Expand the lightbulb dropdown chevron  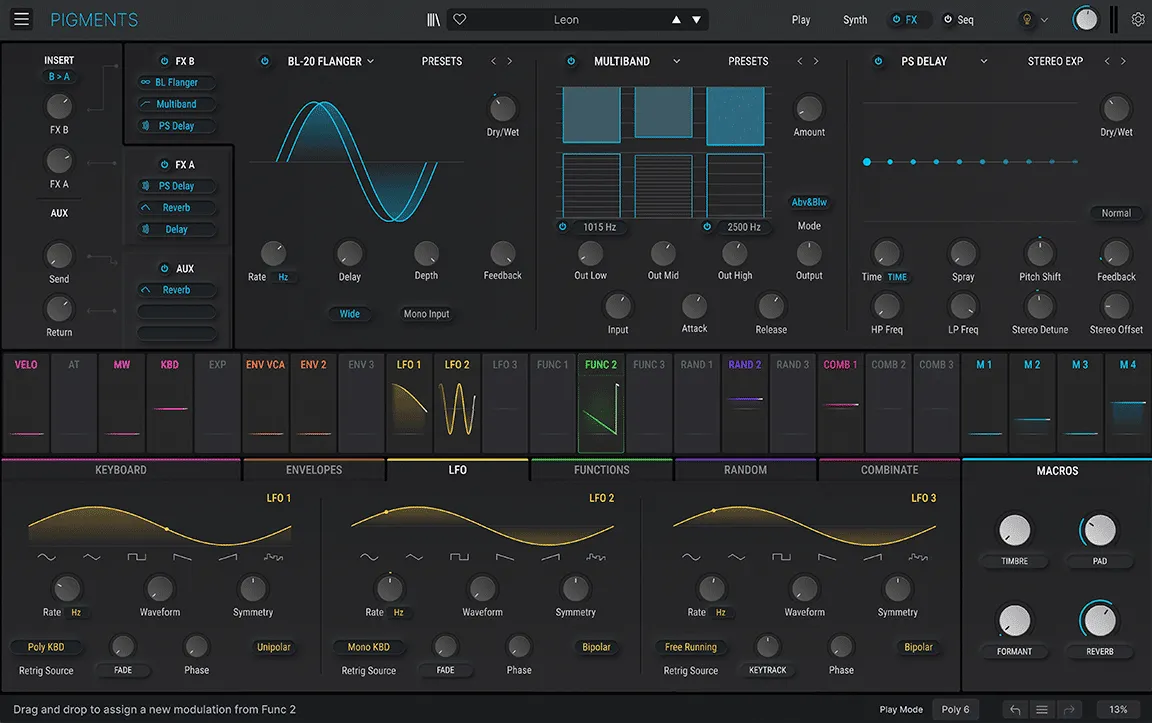(1044, 20)
